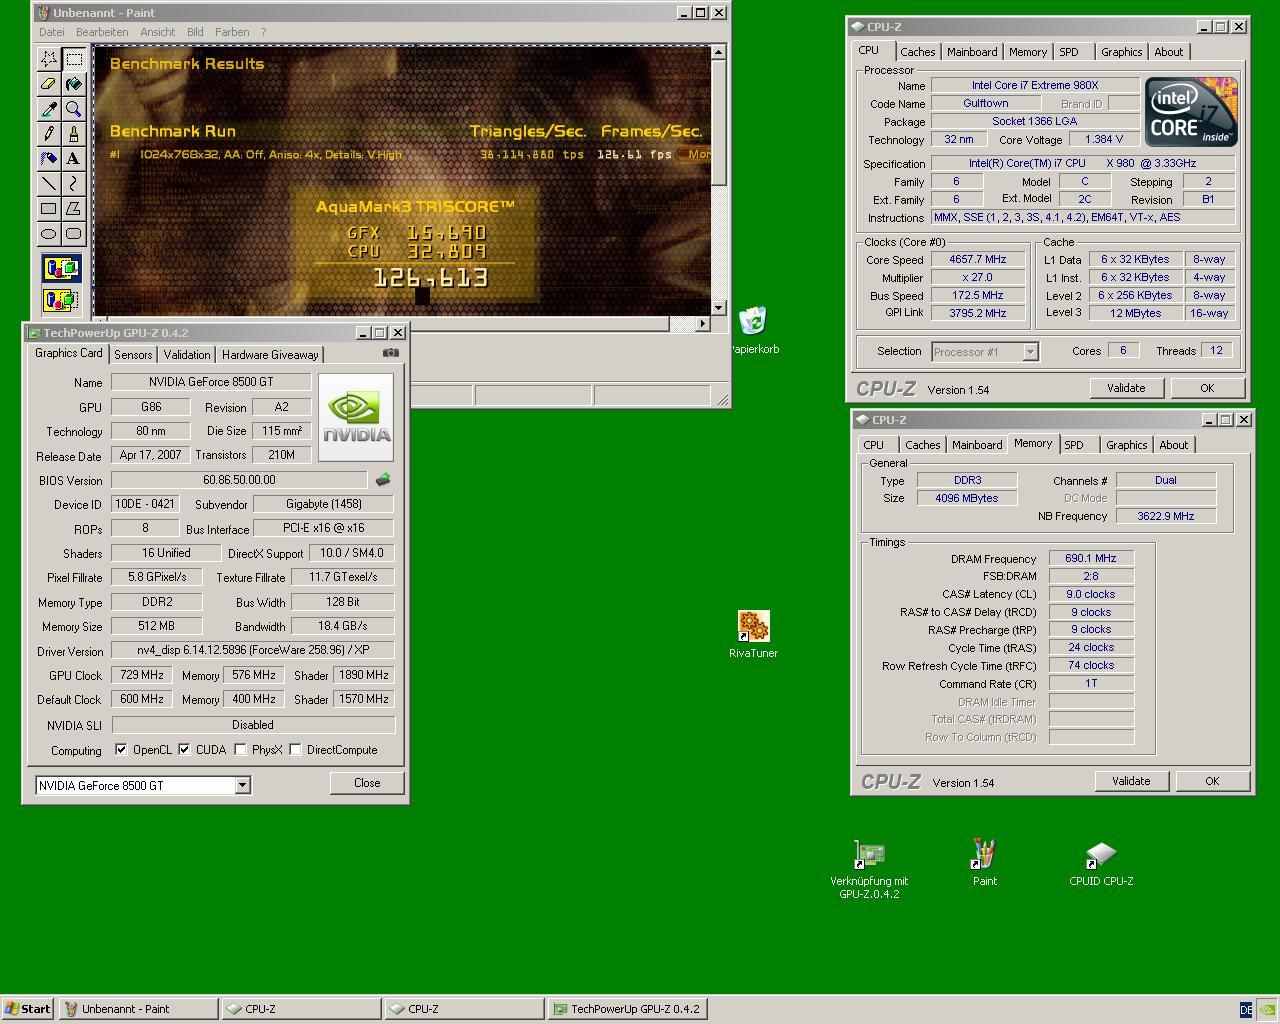1280x1024 pixels.
Task: Open the RivaTuner desktop shortcut
Action: (x=753, y=634)
